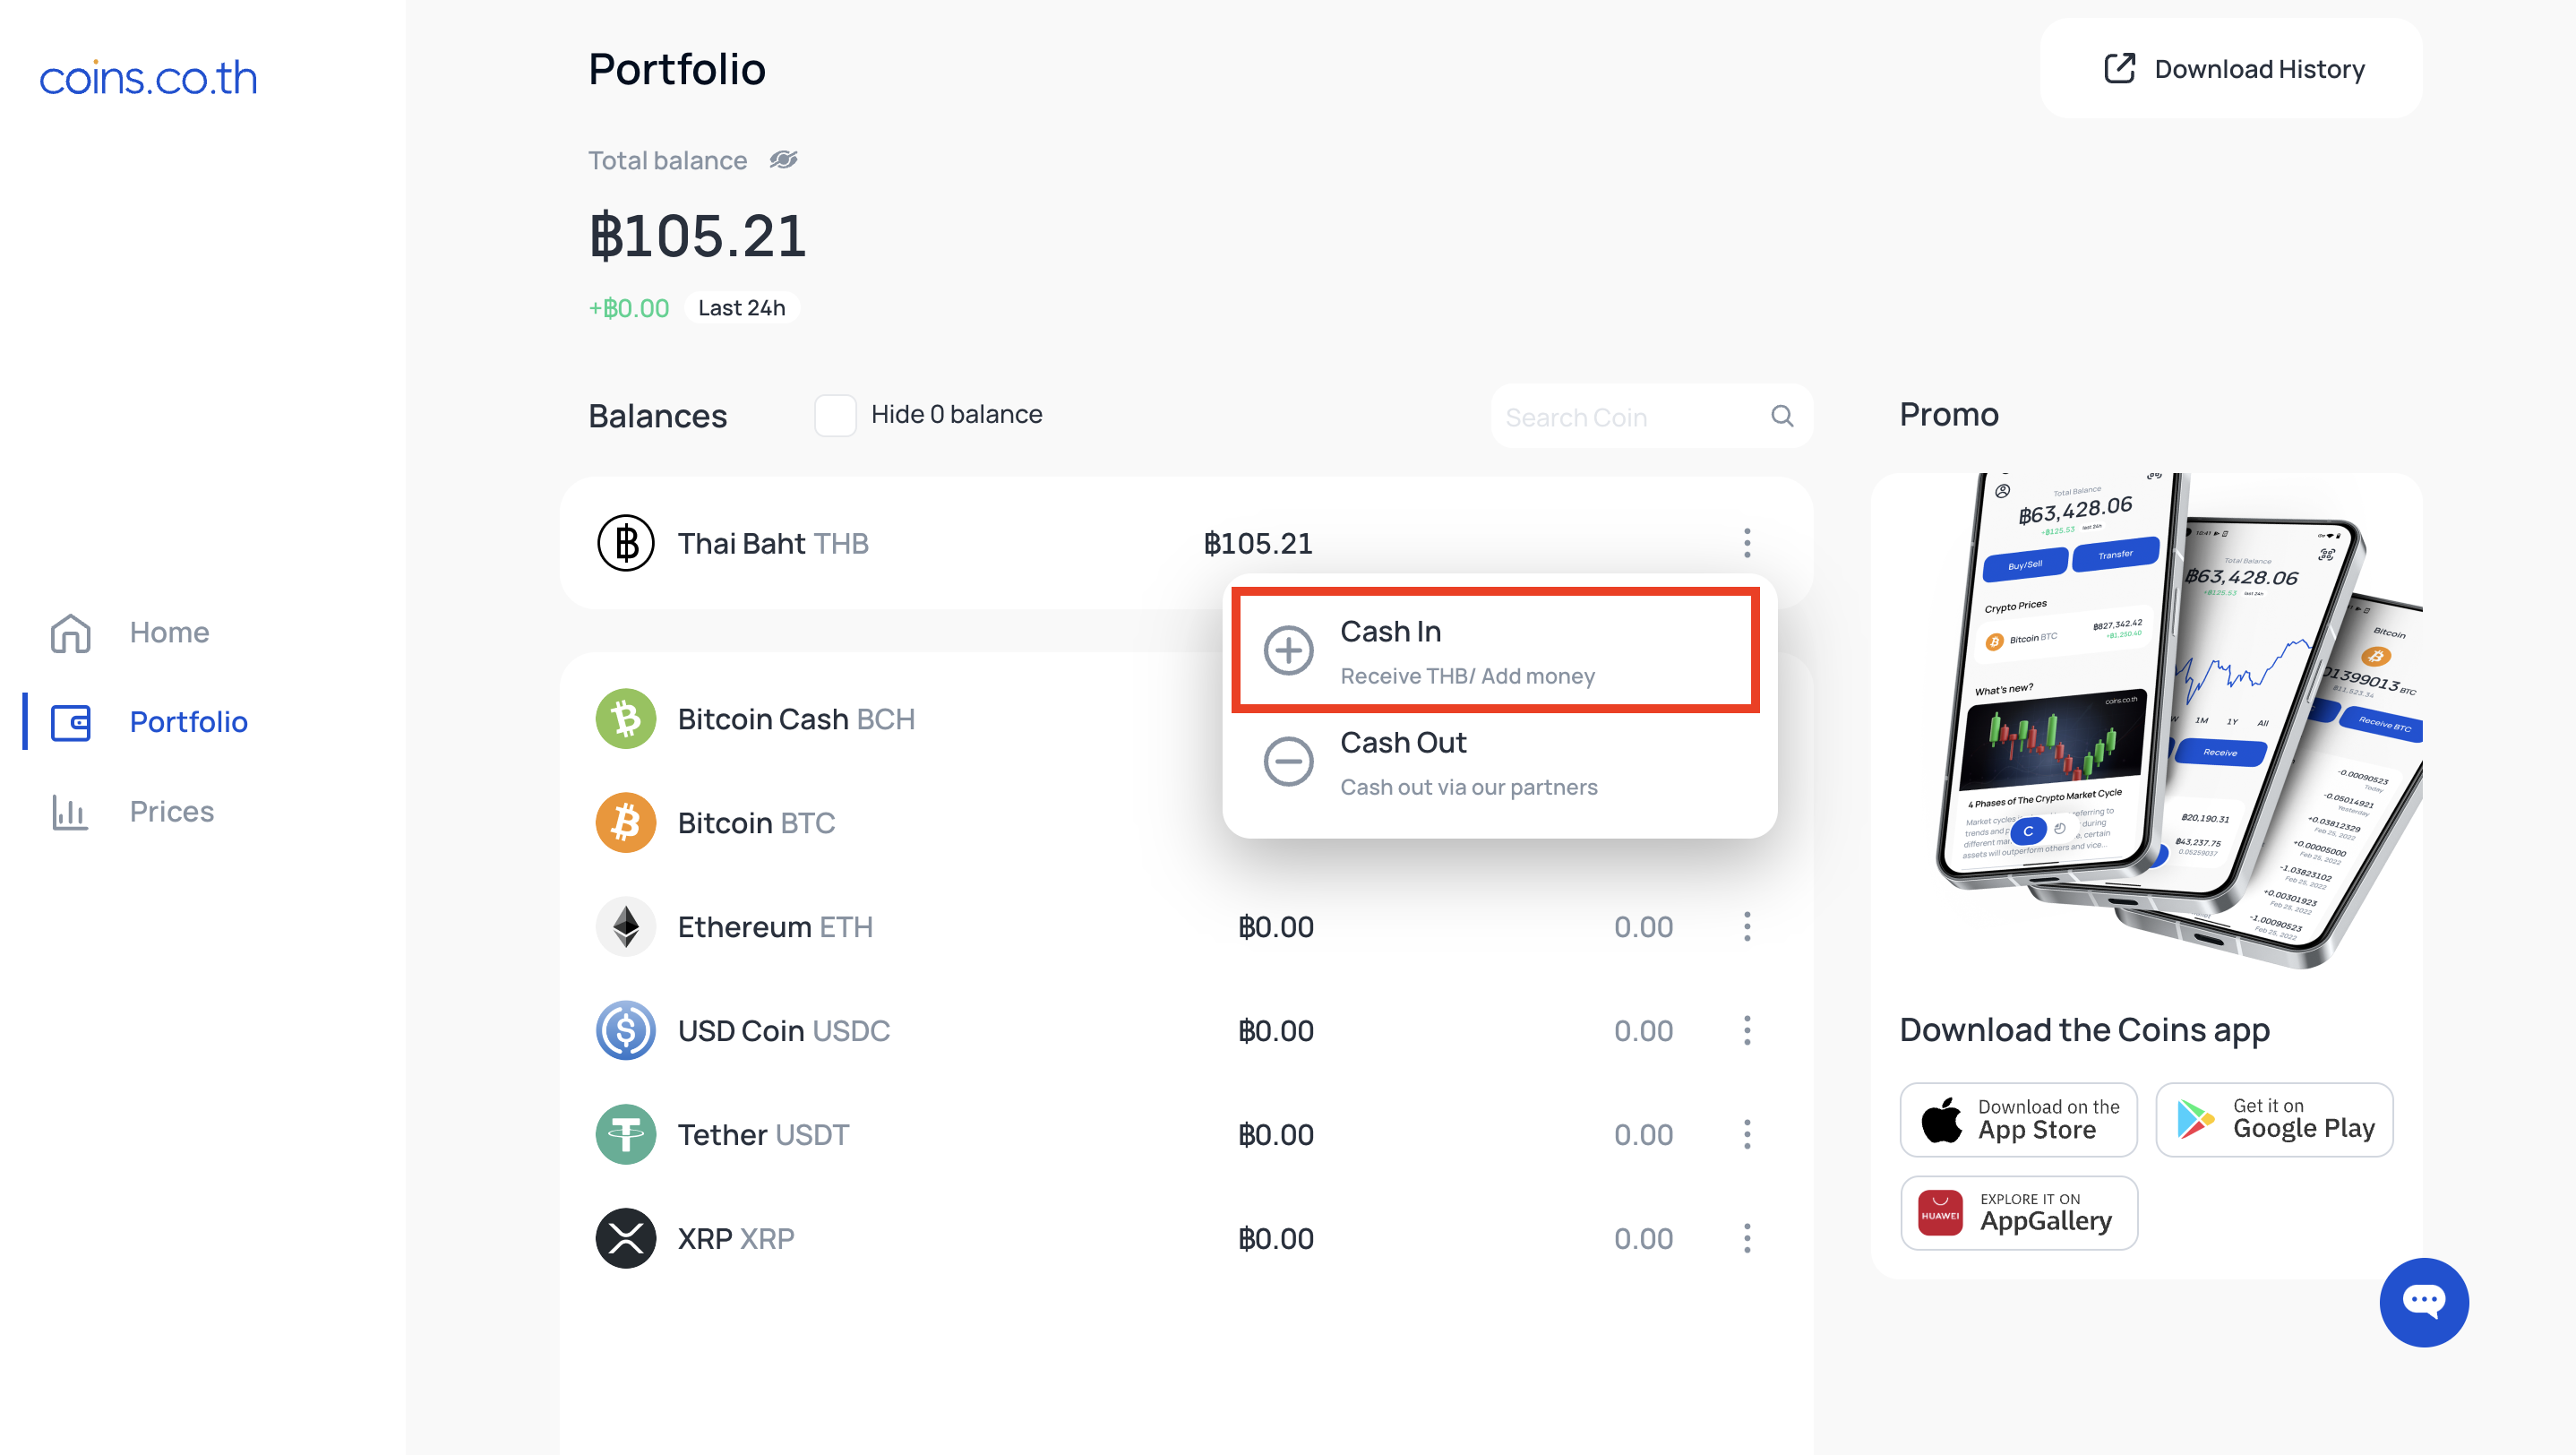
Task: Click the Portfolio wallet icon
Action: (x=71, y=722)
